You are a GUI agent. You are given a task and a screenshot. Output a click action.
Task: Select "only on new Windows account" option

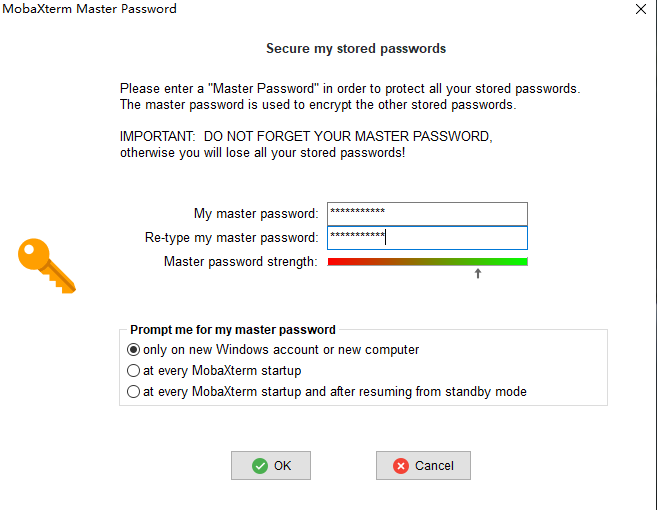(x=134, y=350)
